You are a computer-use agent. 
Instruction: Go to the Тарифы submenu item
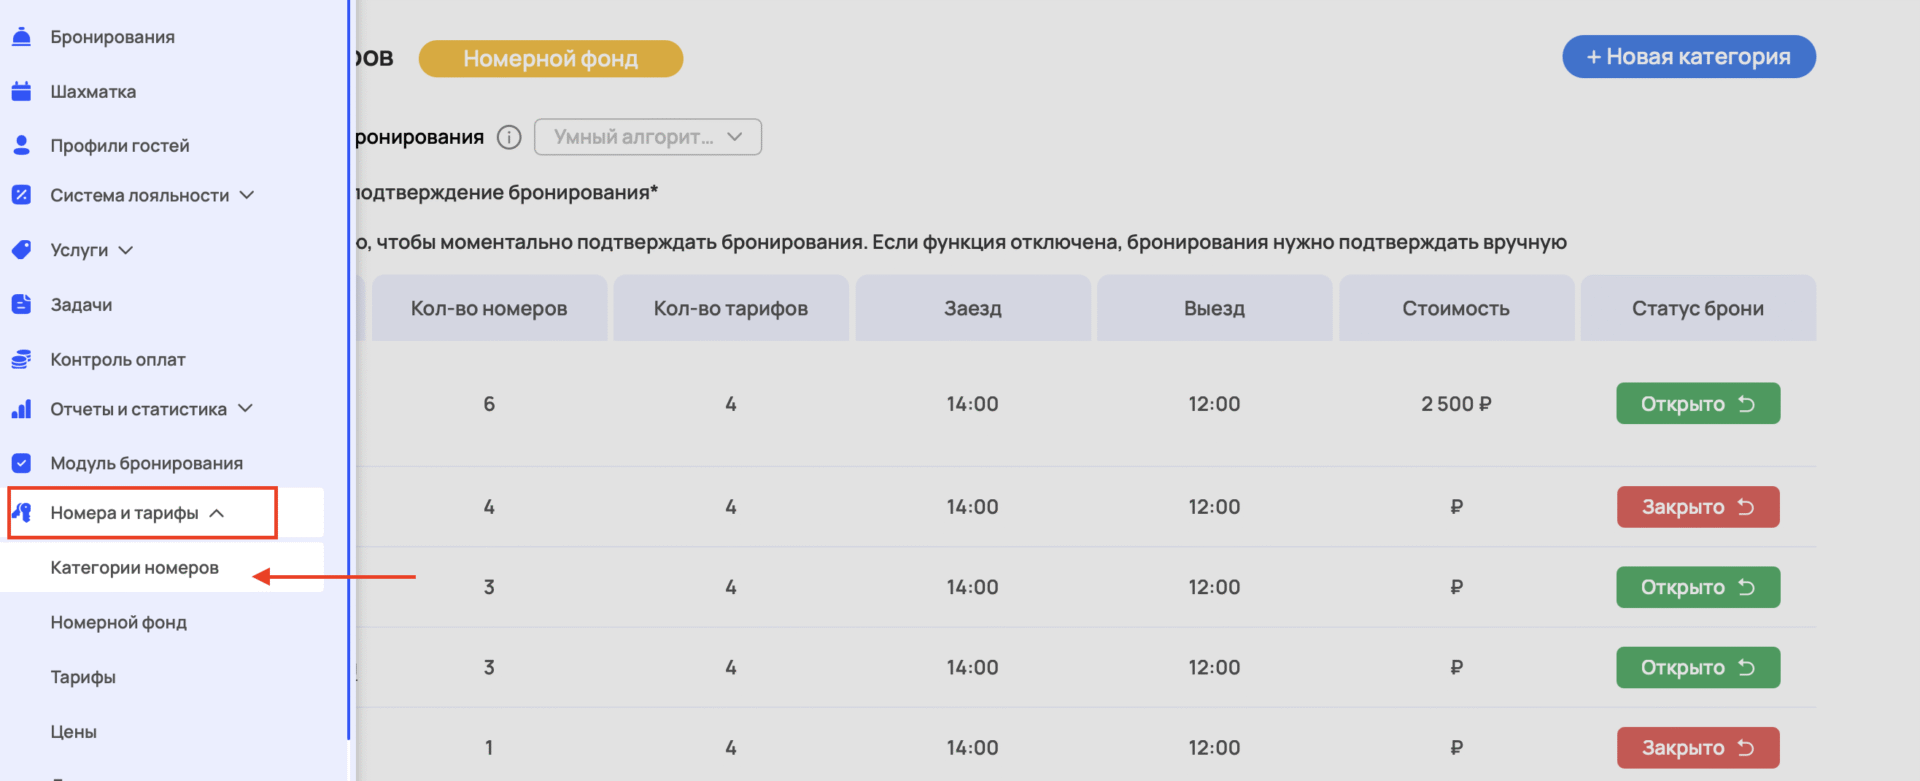click(83, 677)
